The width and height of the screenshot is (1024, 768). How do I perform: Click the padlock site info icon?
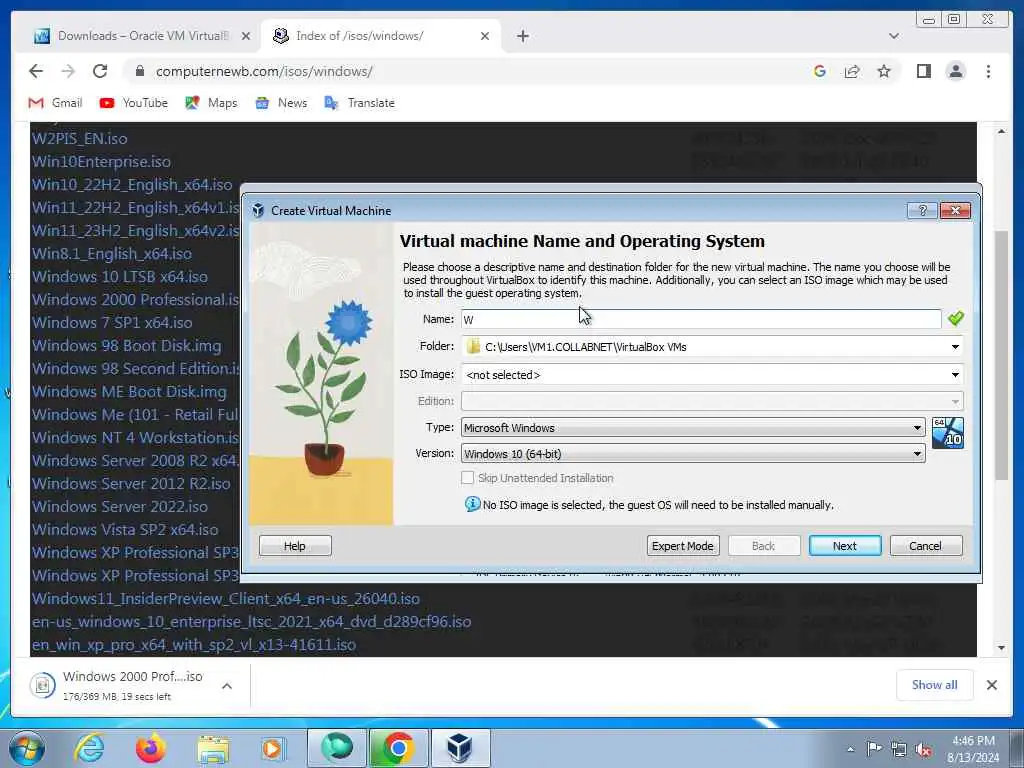pyautogui.click(x=139, y=71)
